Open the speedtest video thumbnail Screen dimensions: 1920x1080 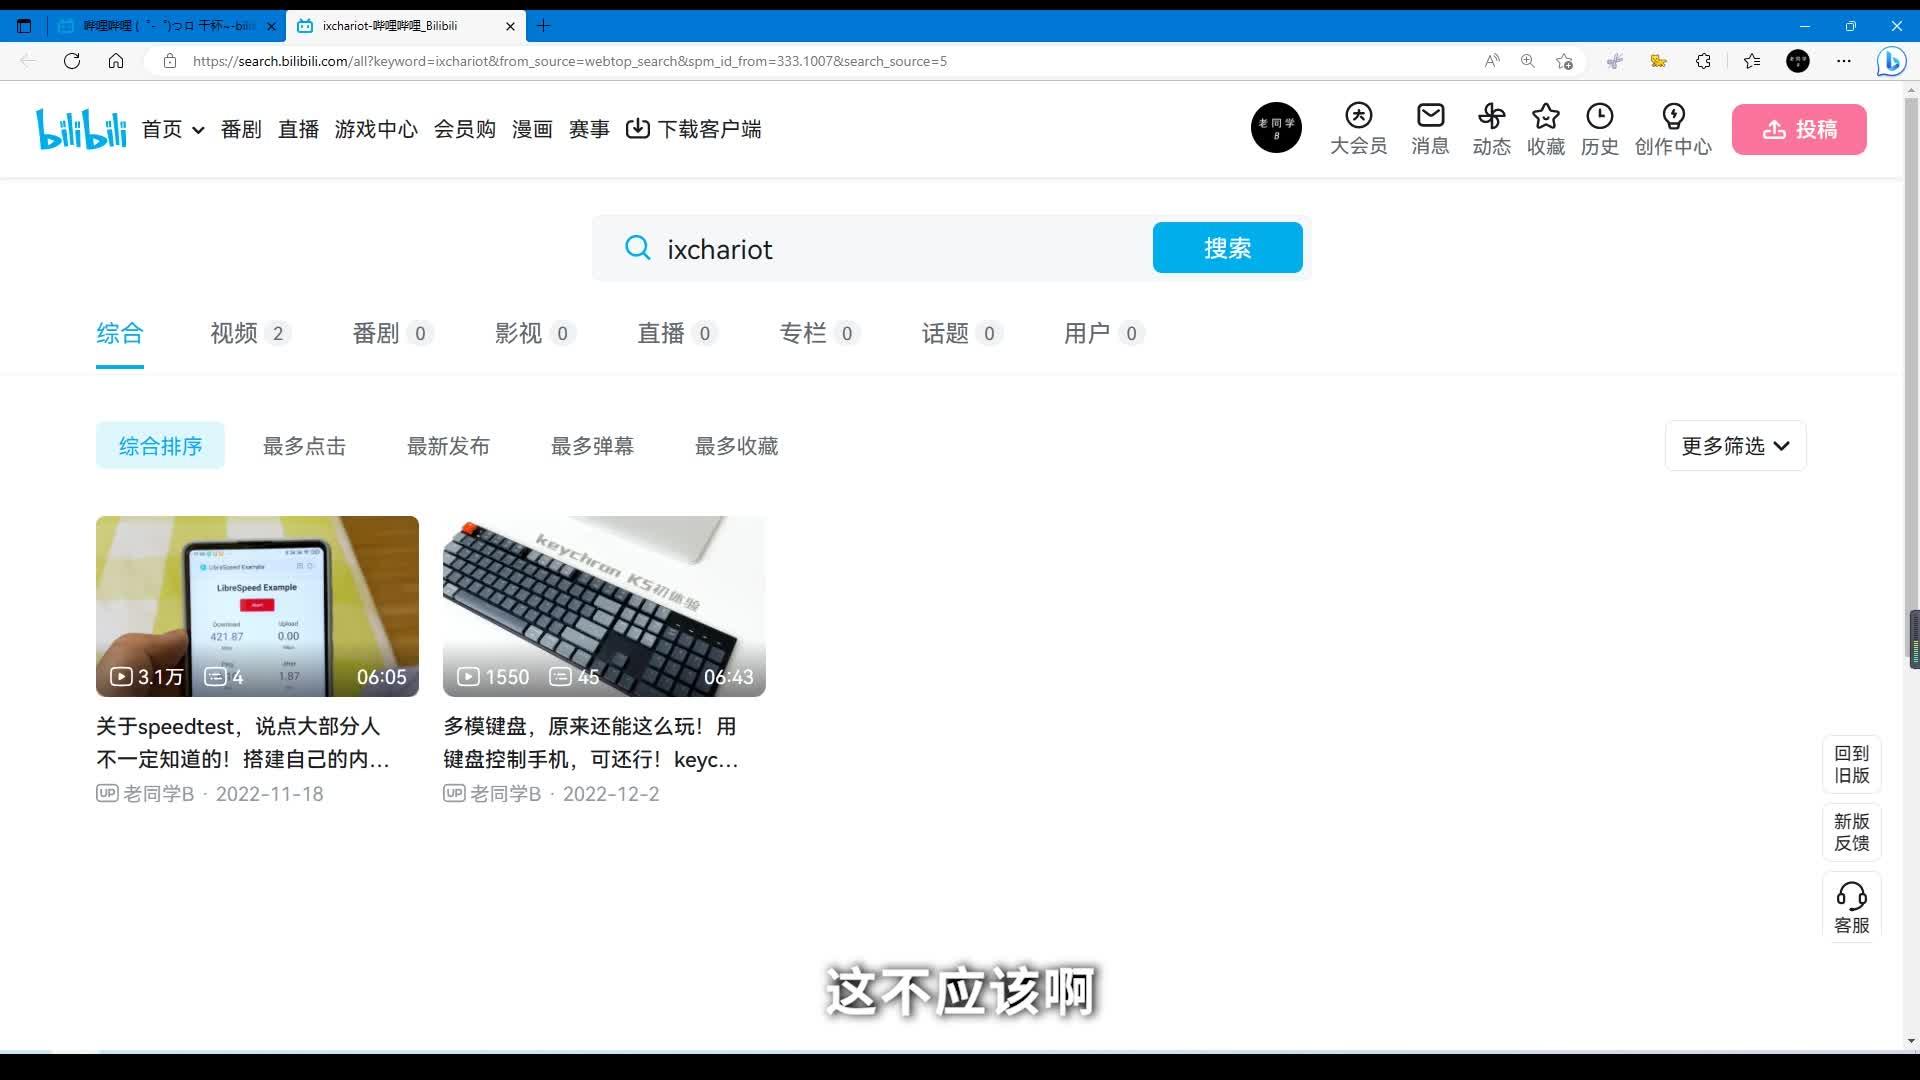pyautogui.click(x=257, y=606)
